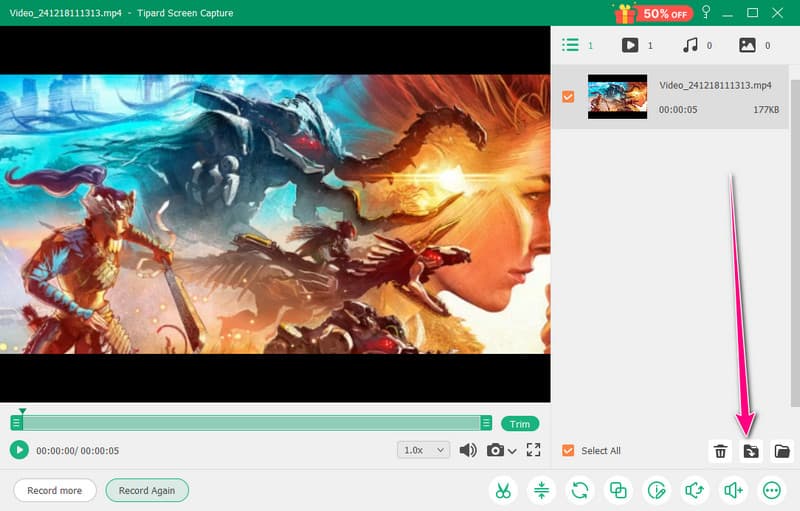Viewport: 800px width, 511px height.
Task: Open the video compressor tool
Action: 541,491
